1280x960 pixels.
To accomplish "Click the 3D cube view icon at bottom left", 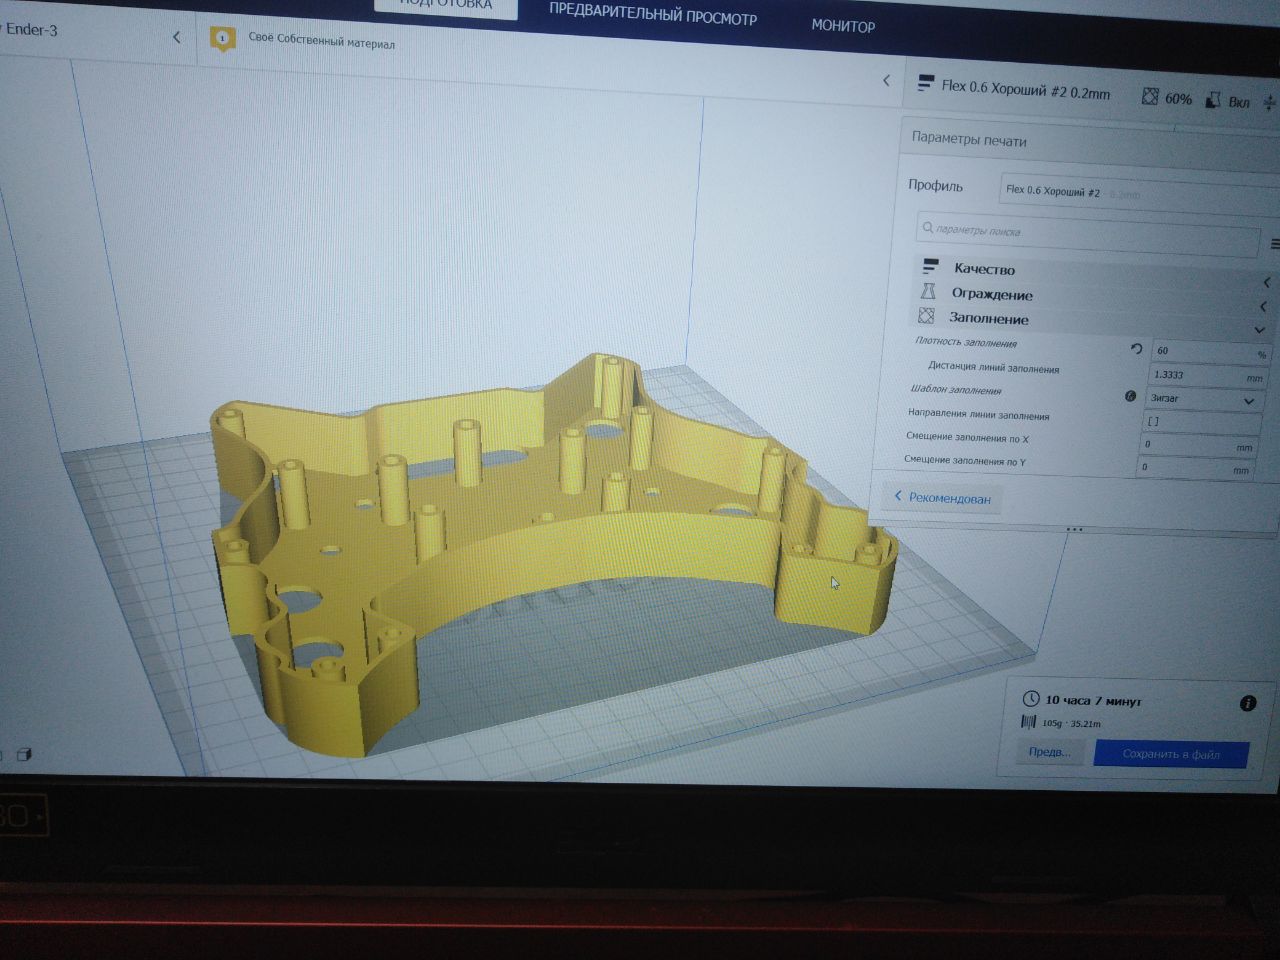I will pos(25,755).
